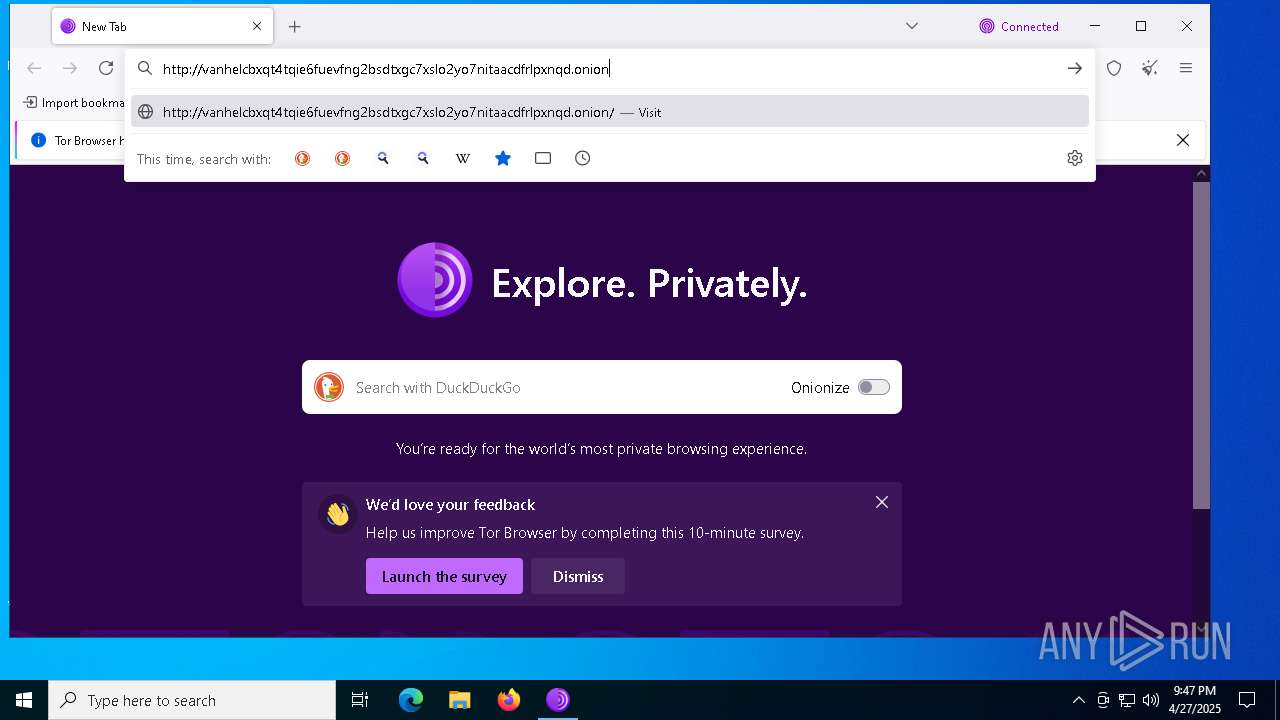Reload the current page
This screenshot has height=720, width=1280.
(x=106, y=68)
